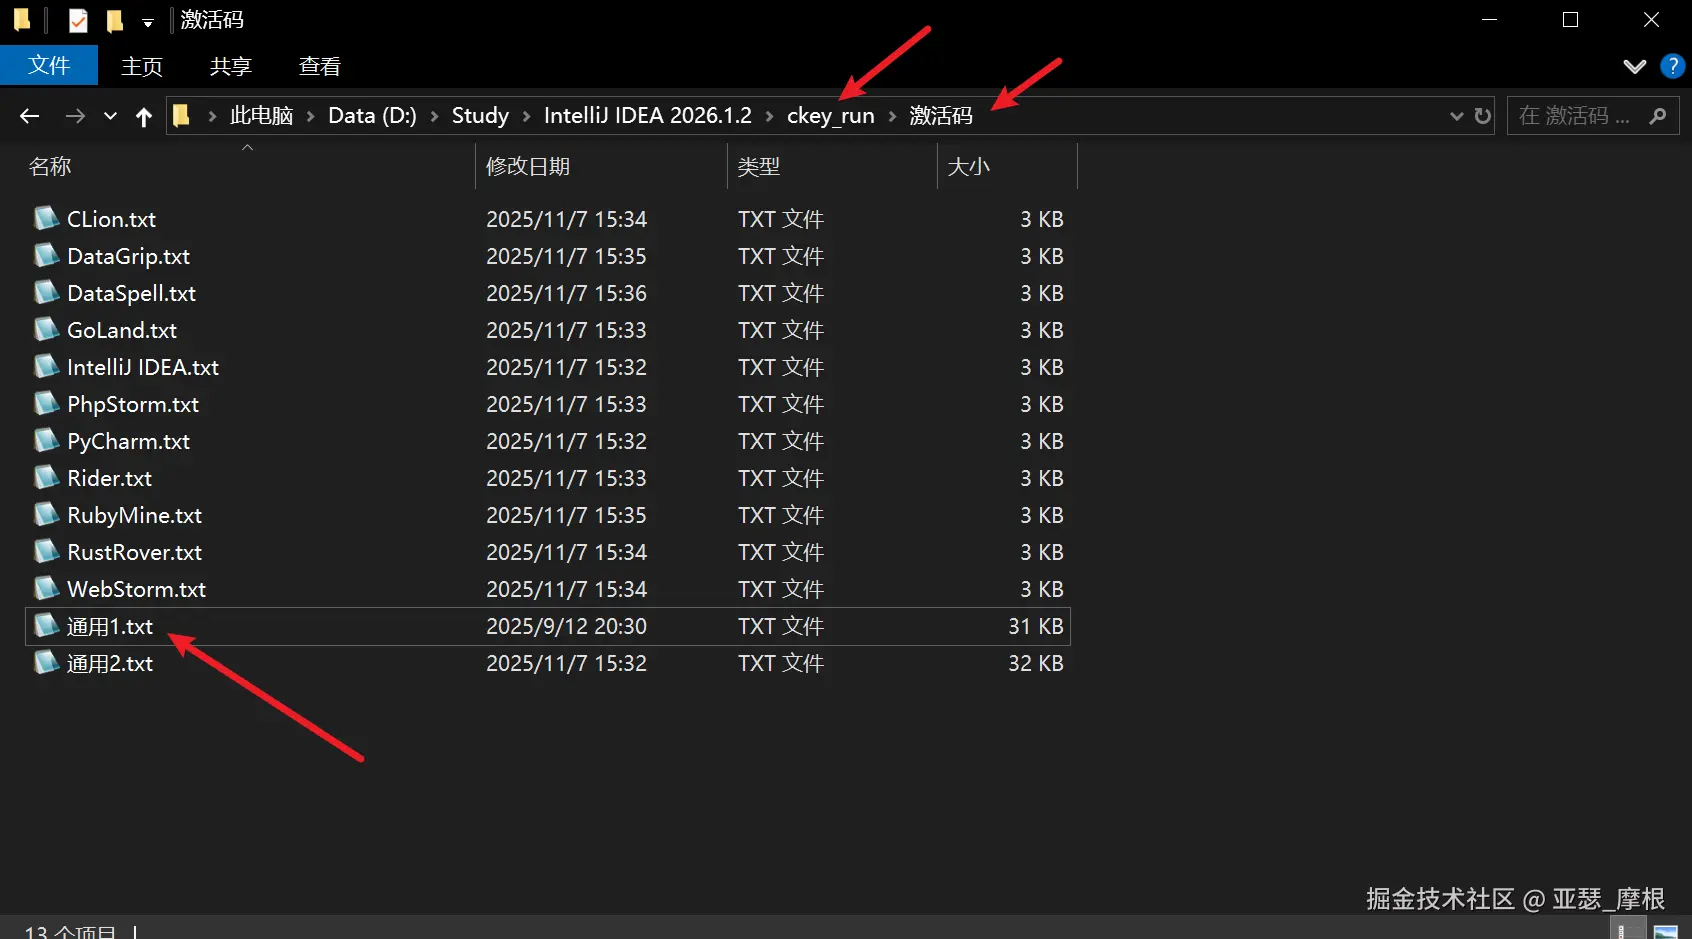The width and height of the screenshot is (1692, 939).
Task: Sort by 类型 column header
Action: [758, 166]
